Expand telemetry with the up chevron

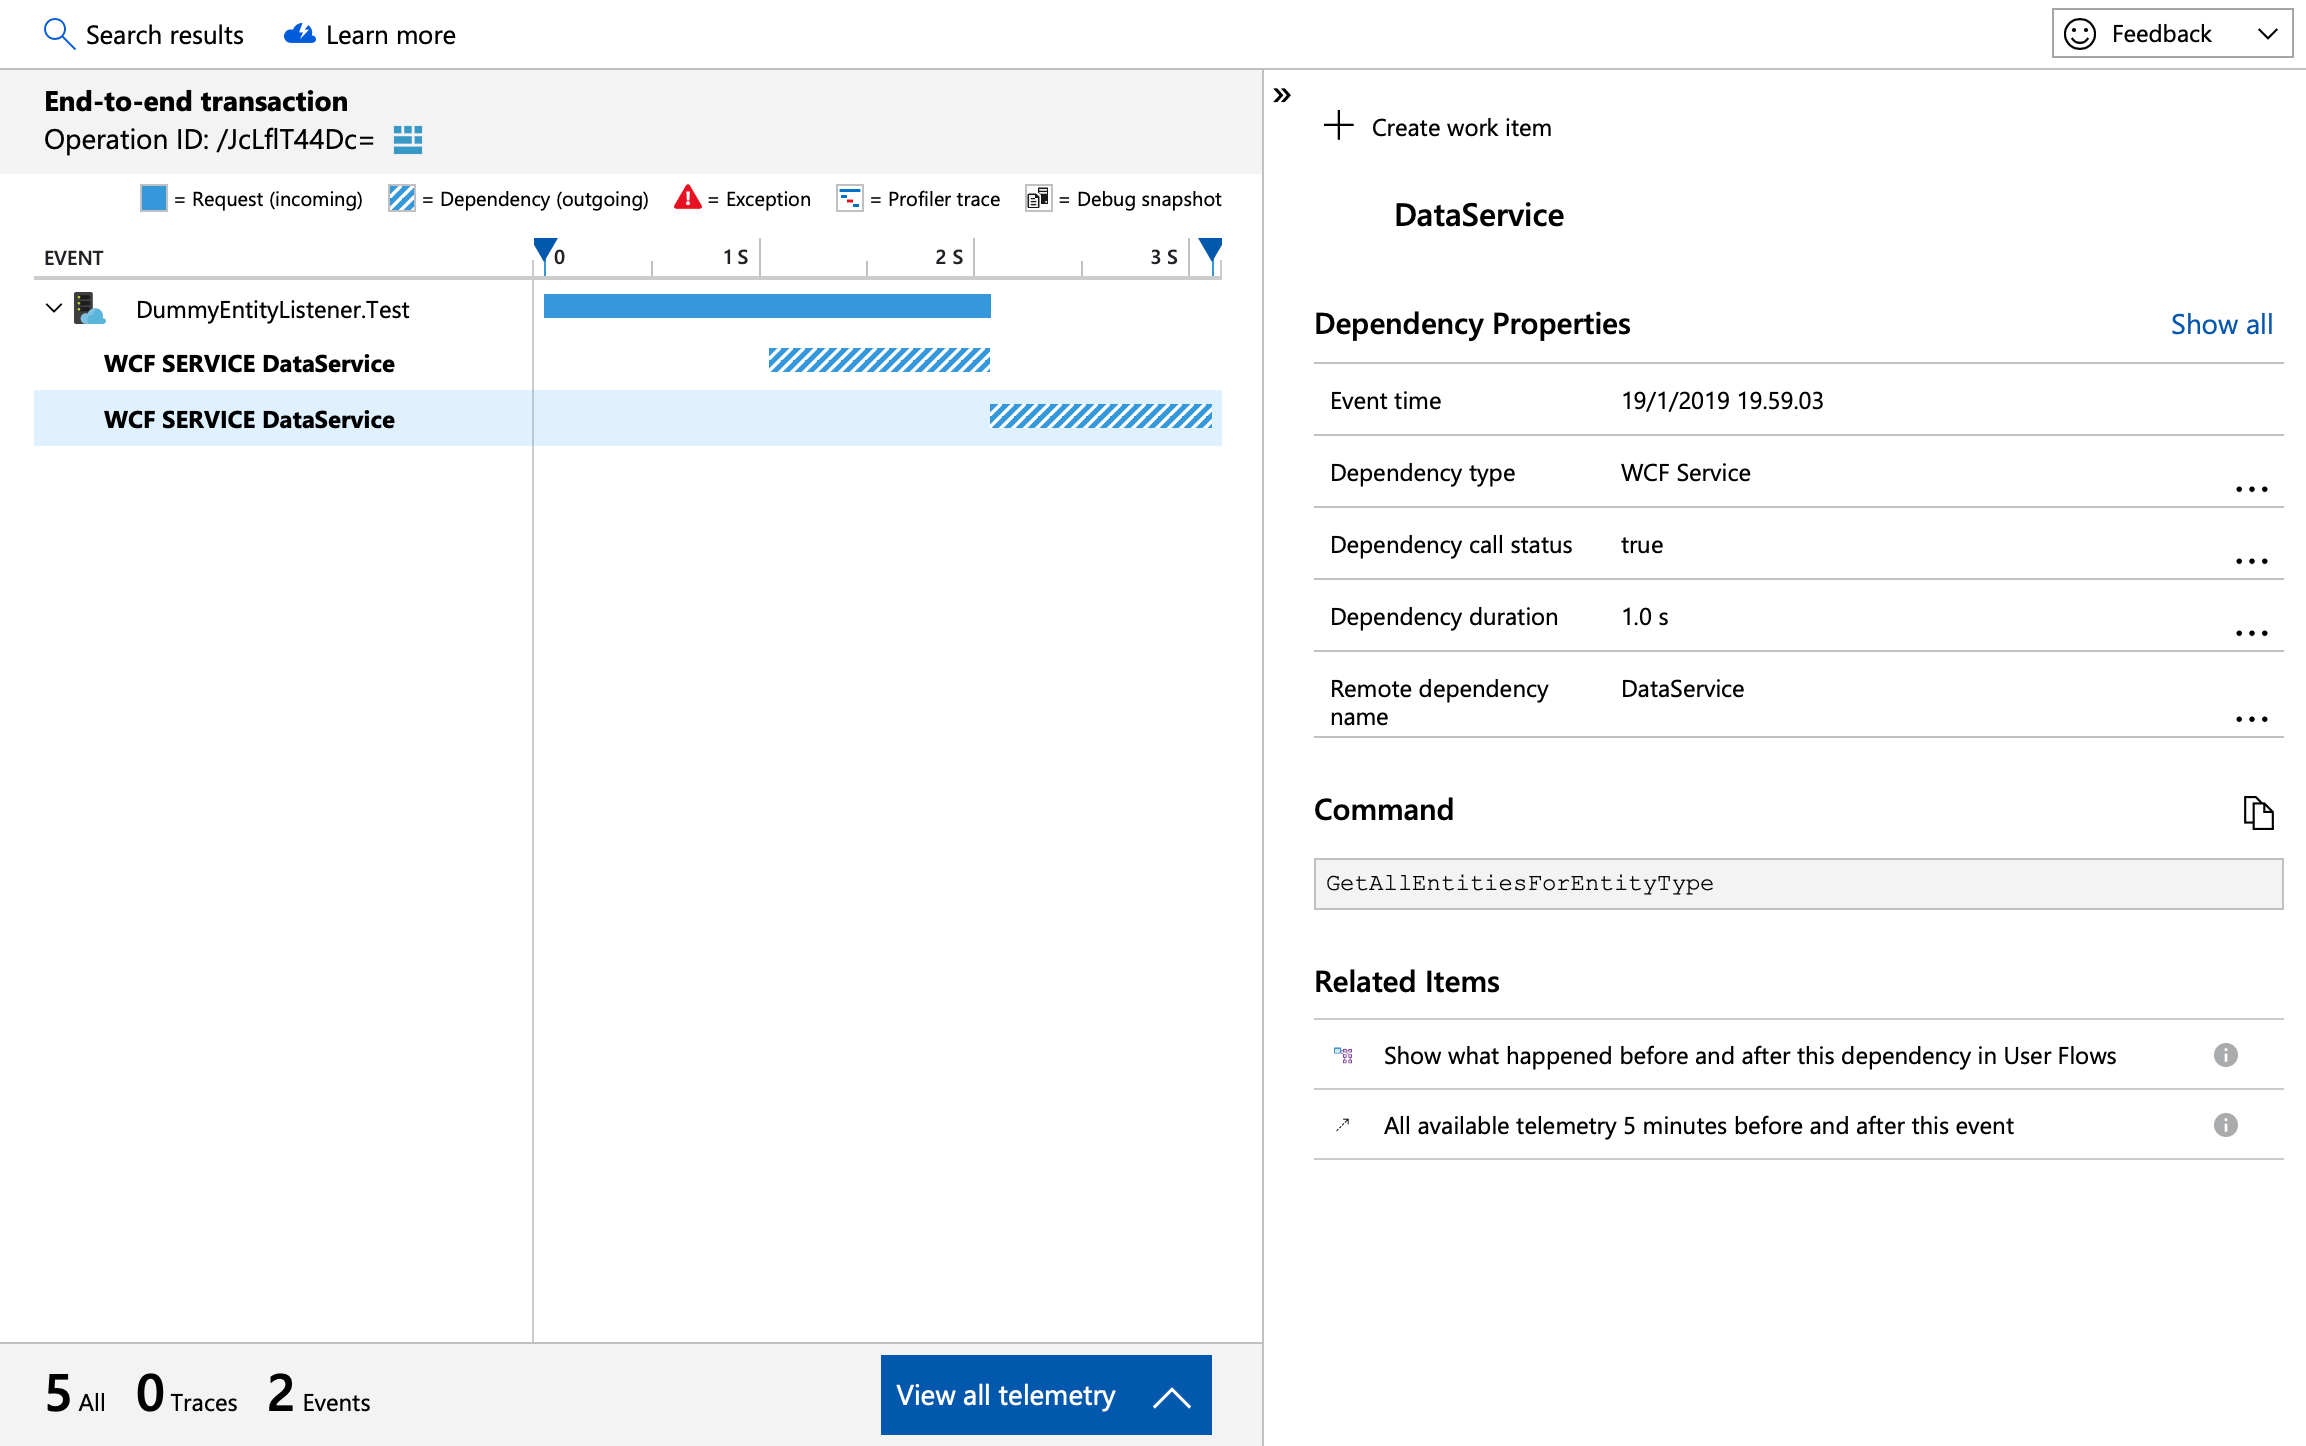[x=1171, y=1397]
